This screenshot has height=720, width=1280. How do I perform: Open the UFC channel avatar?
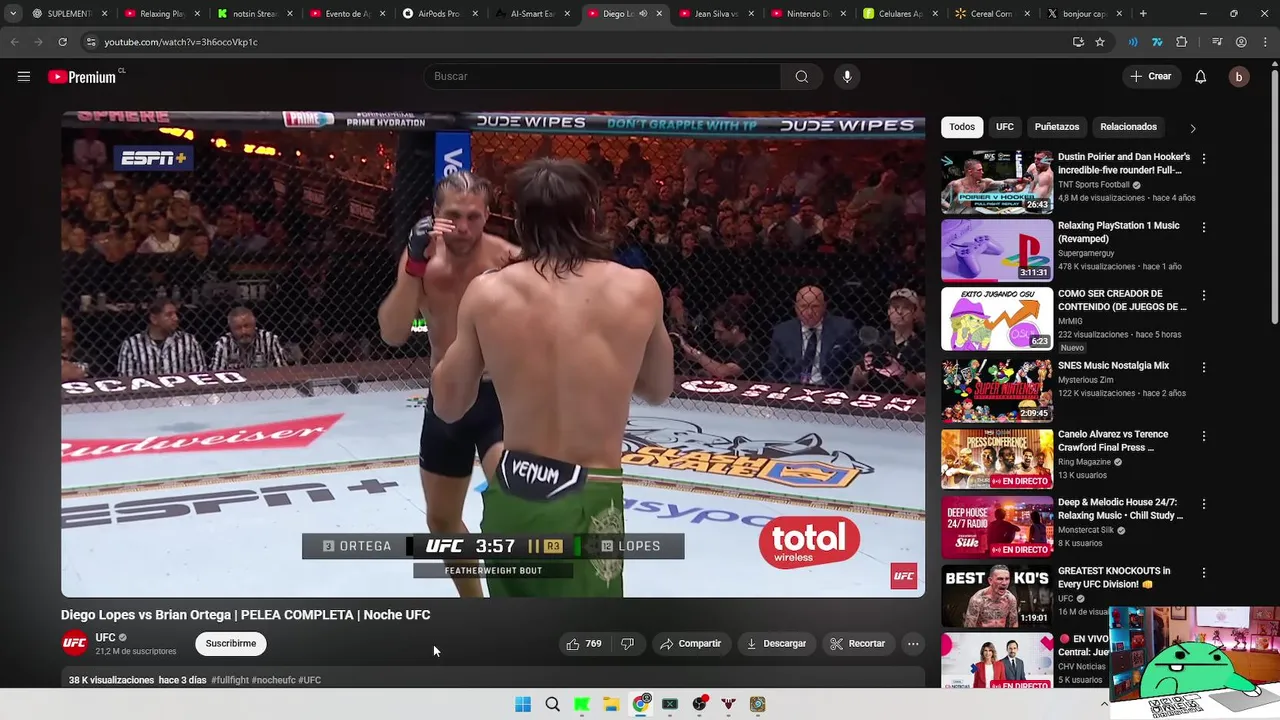click(x=75, y=644)
